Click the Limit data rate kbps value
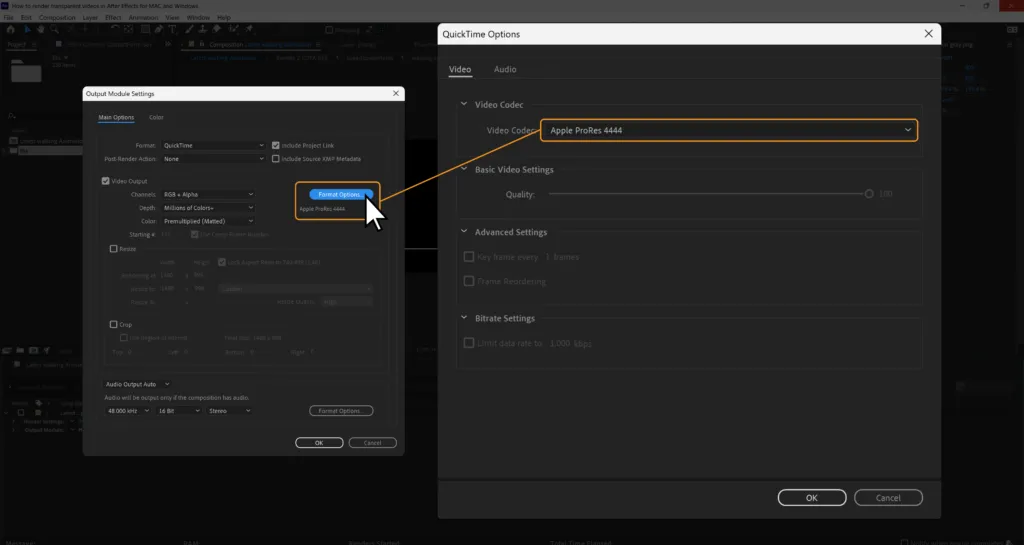Image resolution: width=1024 pixels, height=545 pixels. (x=560, y=343)
